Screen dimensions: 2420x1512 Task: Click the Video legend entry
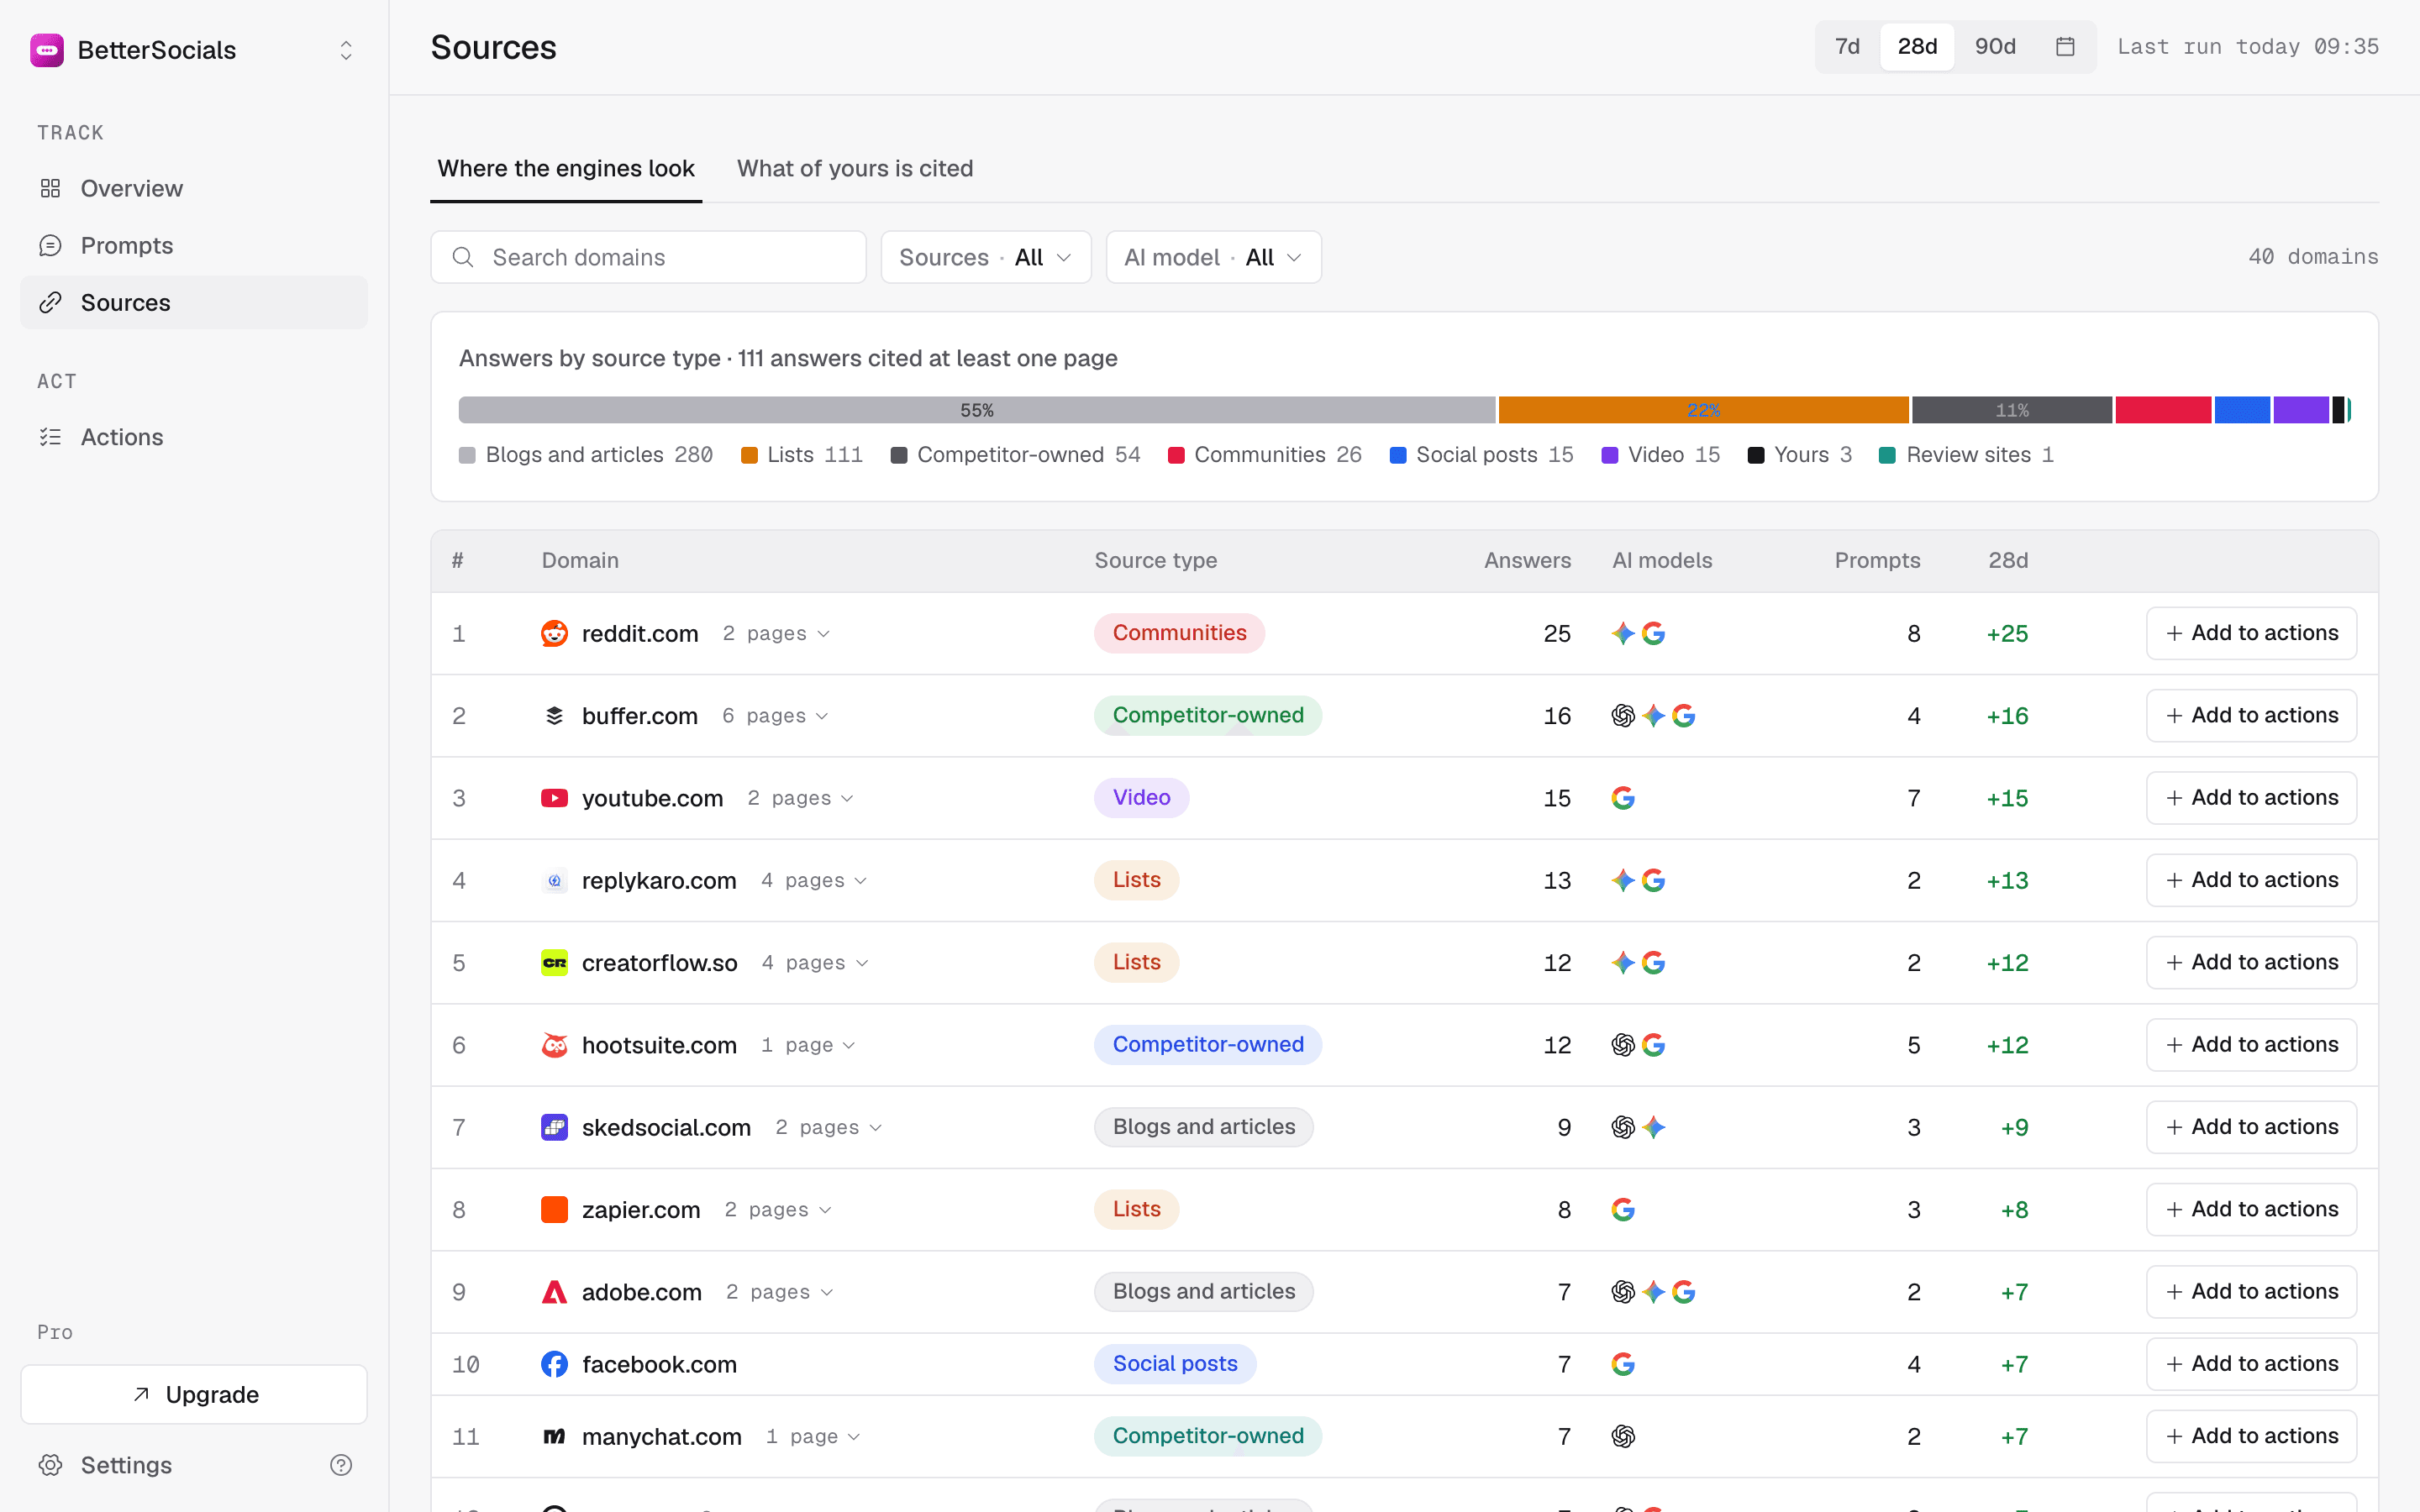[x=1660, y=455]
